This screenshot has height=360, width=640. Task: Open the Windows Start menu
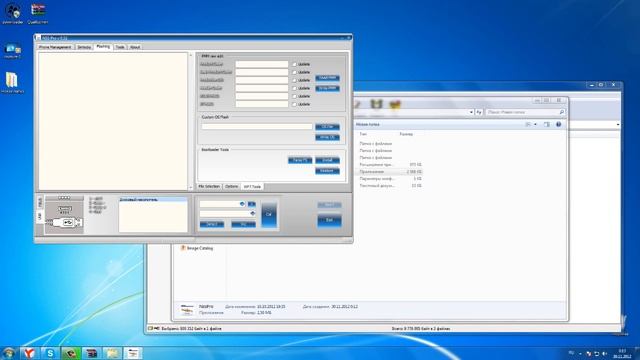point(9,353)
